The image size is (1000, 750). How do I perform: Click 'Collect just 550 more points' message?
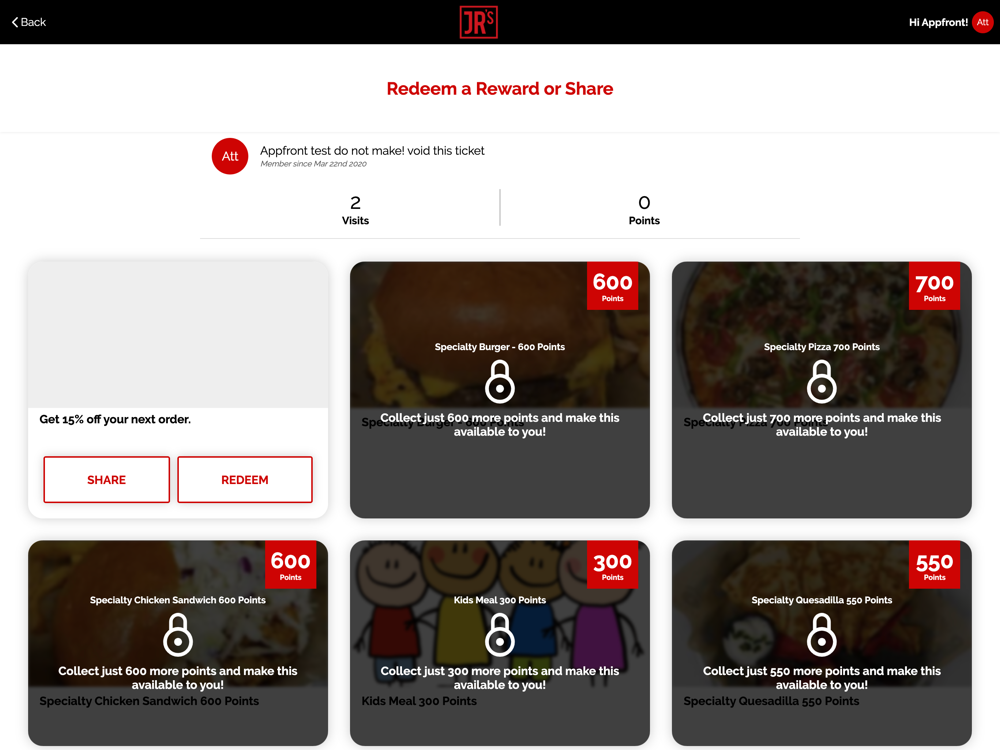[x=821, y=678]
